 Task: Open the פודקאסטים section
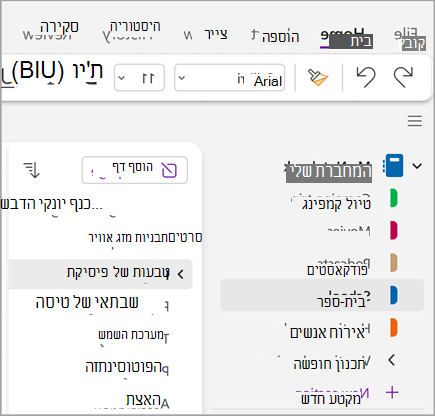coord(337,269)
